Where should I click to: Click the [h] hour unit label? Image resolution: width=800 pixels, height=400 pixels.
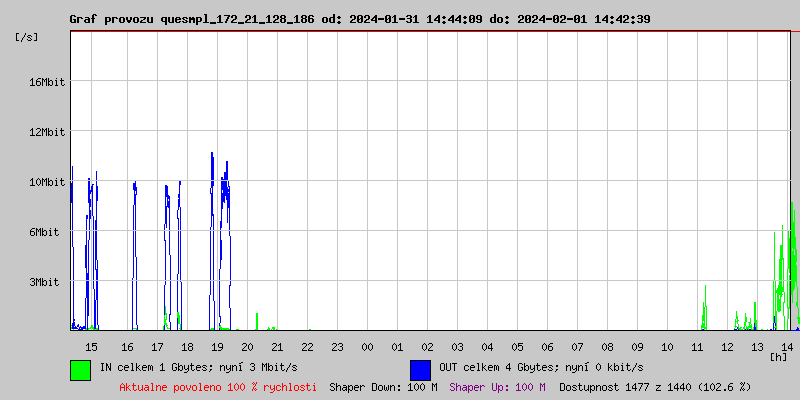[778, 356]
